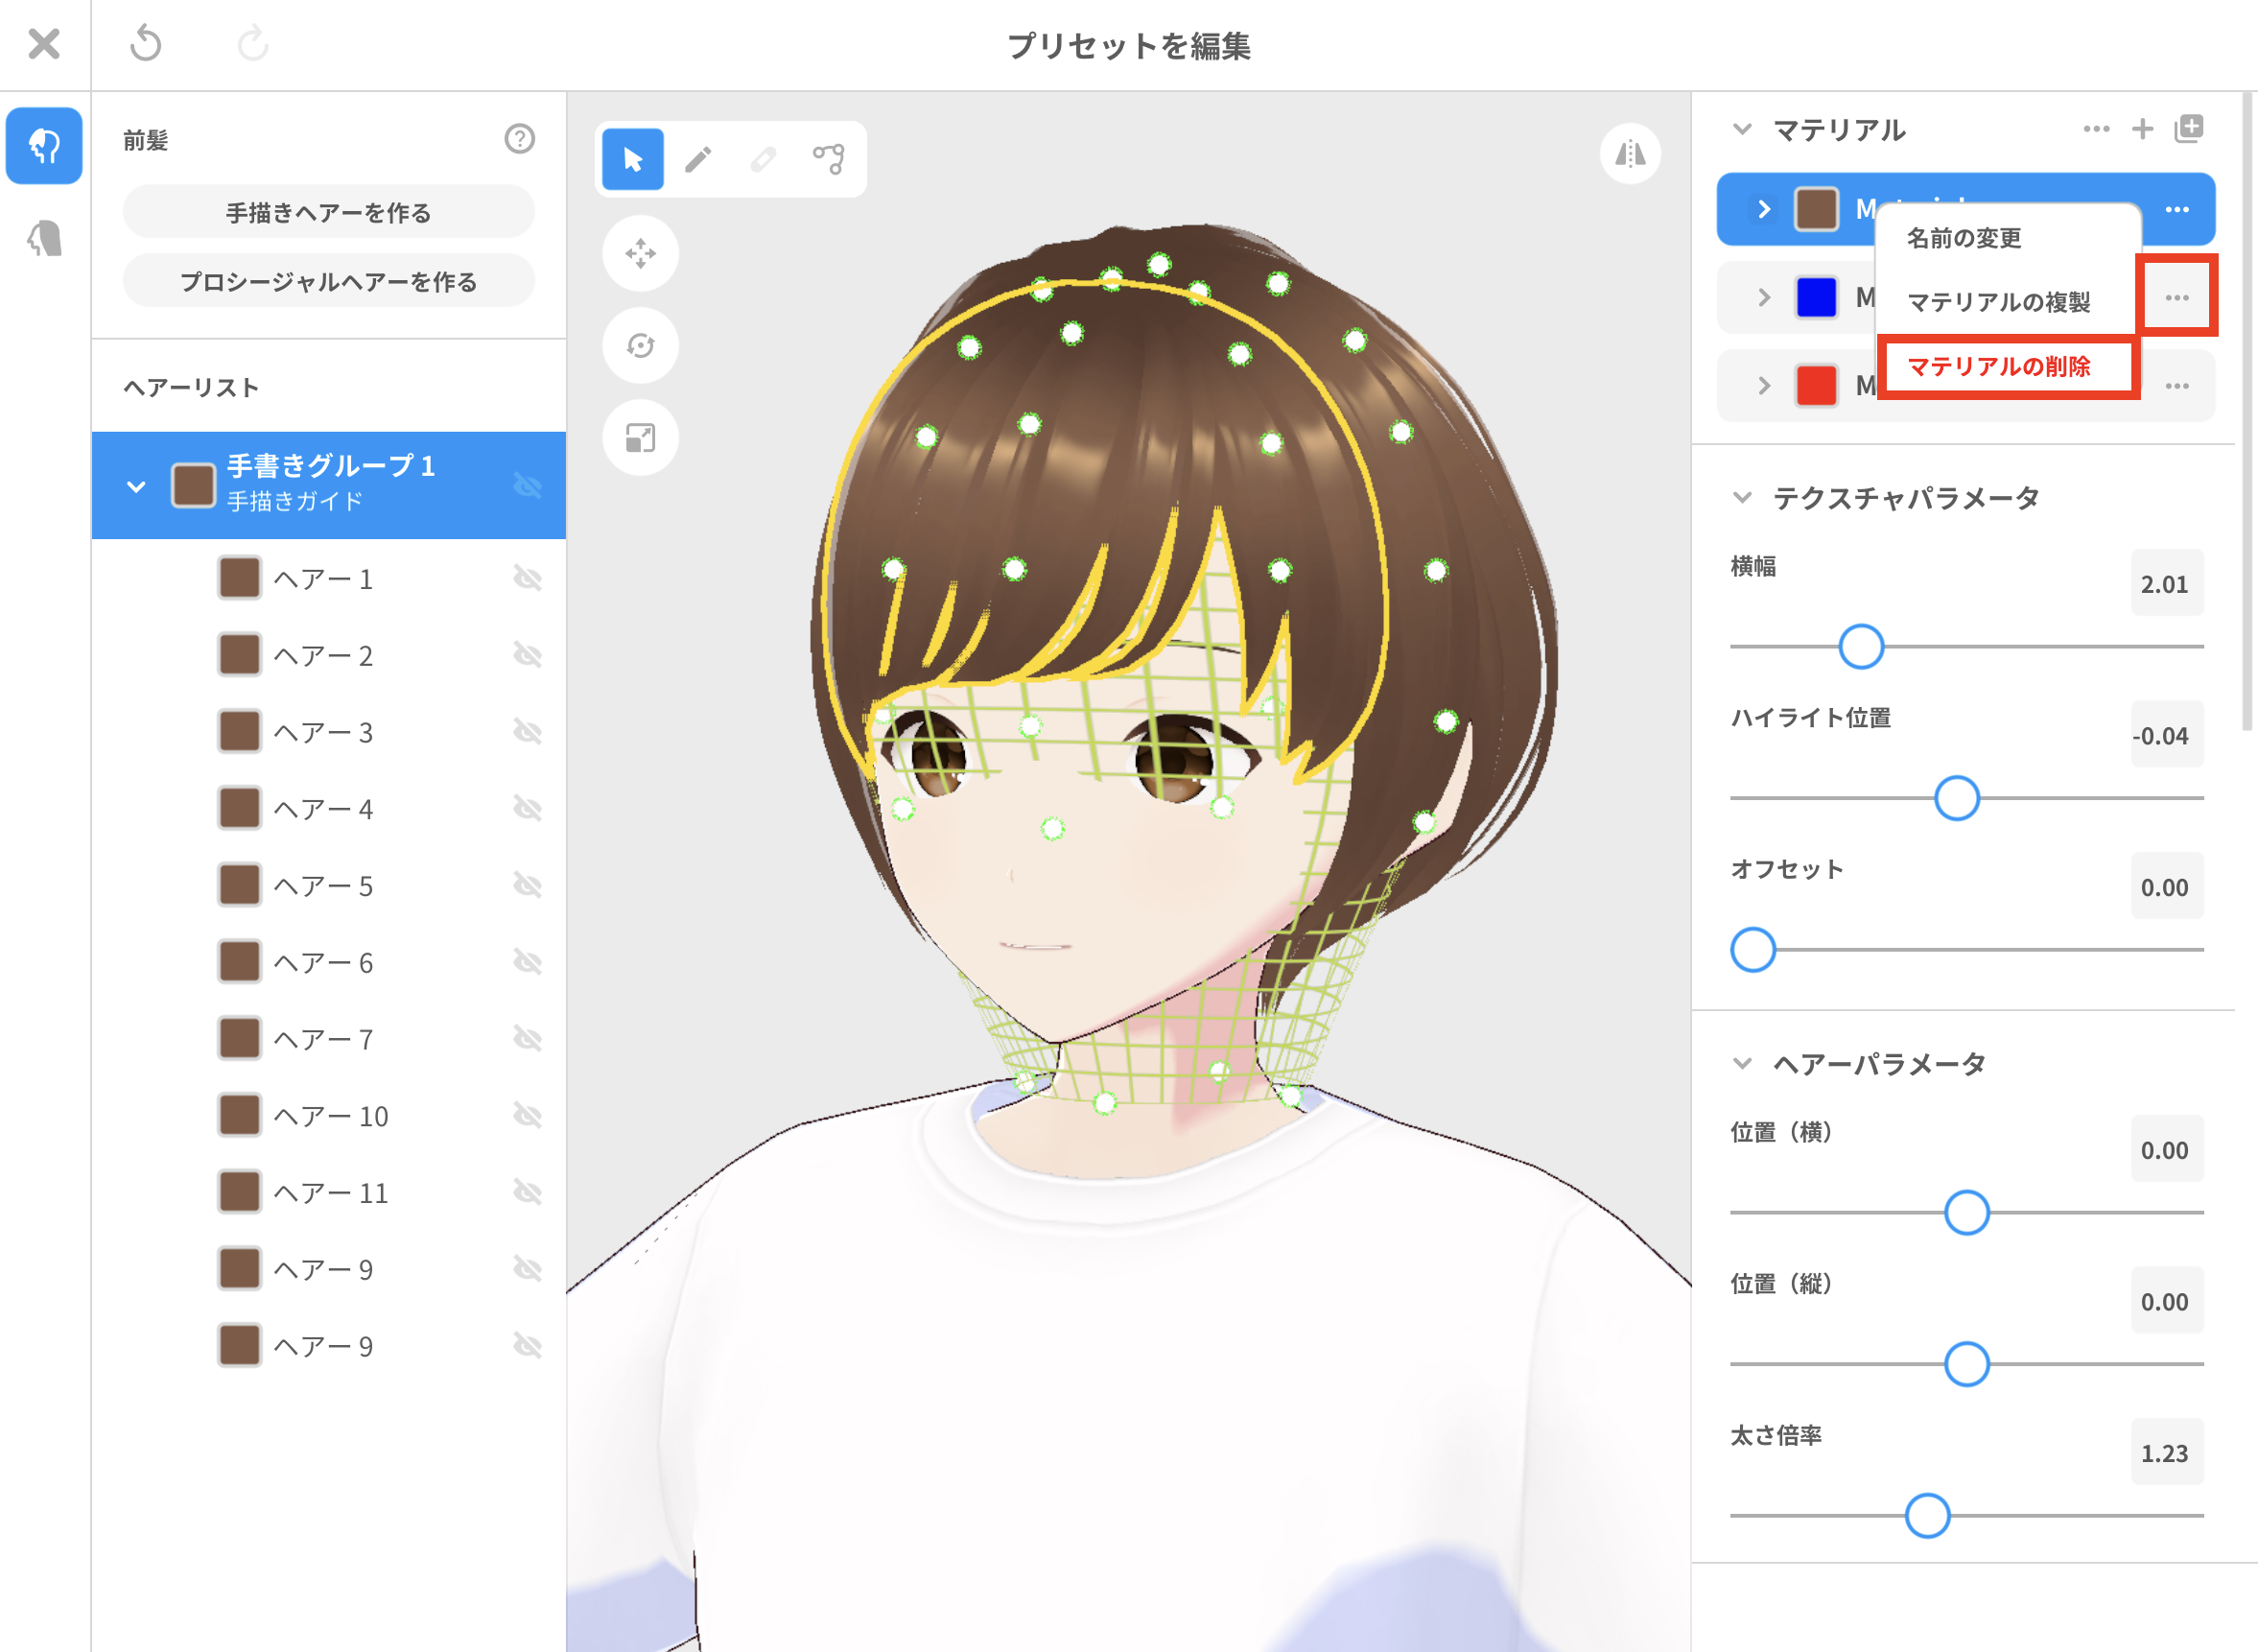Click the 横幅 value field 2.01
This screenshot has height=1652, width=2258.
[x=2166, y=584]
